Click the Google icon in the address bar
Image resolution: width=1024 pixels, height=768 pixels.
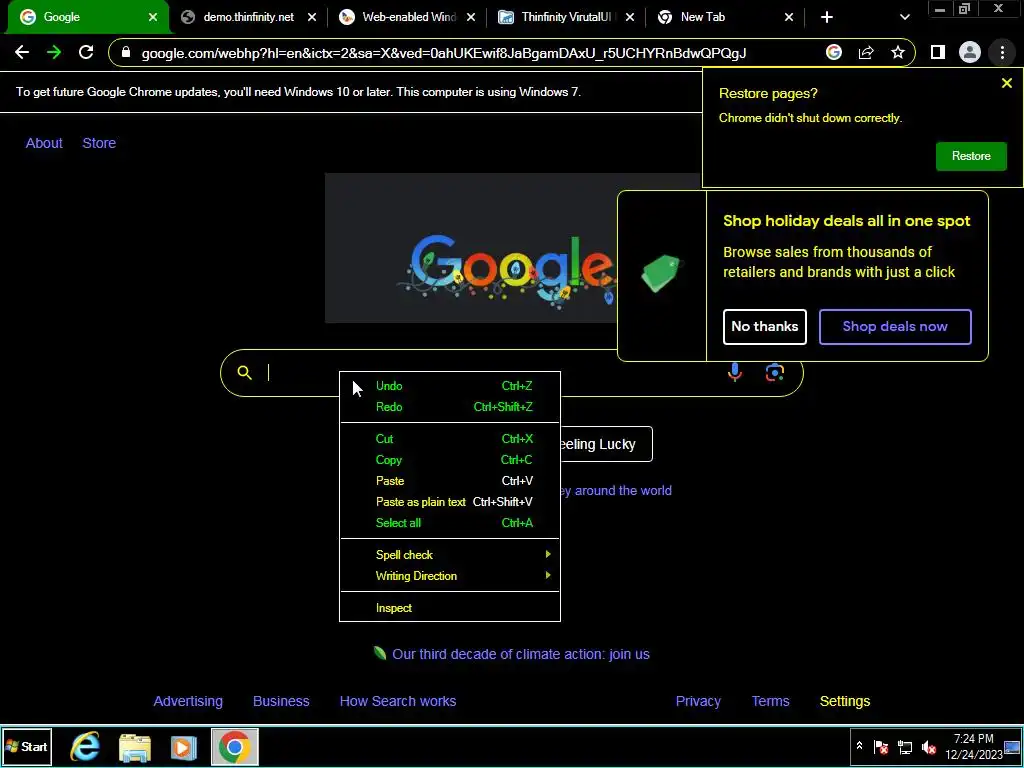pos(834,52)
